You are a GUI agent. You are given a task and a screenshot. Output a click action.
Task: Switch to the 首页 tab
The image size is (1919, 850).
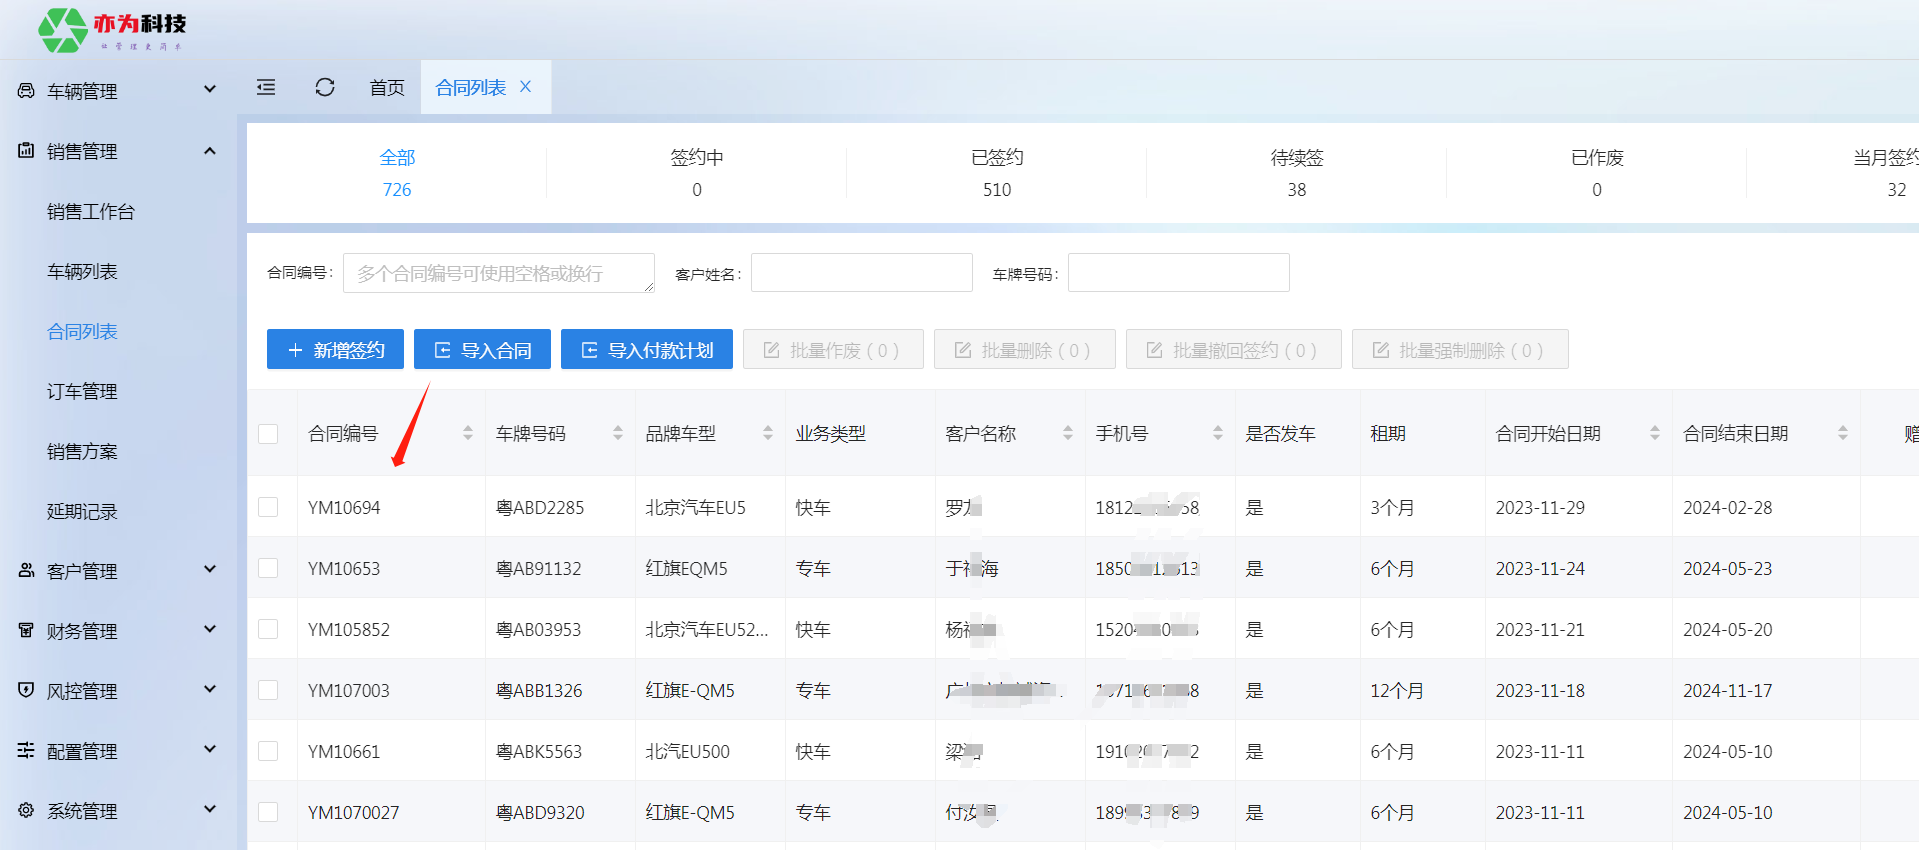click(387, 88)
